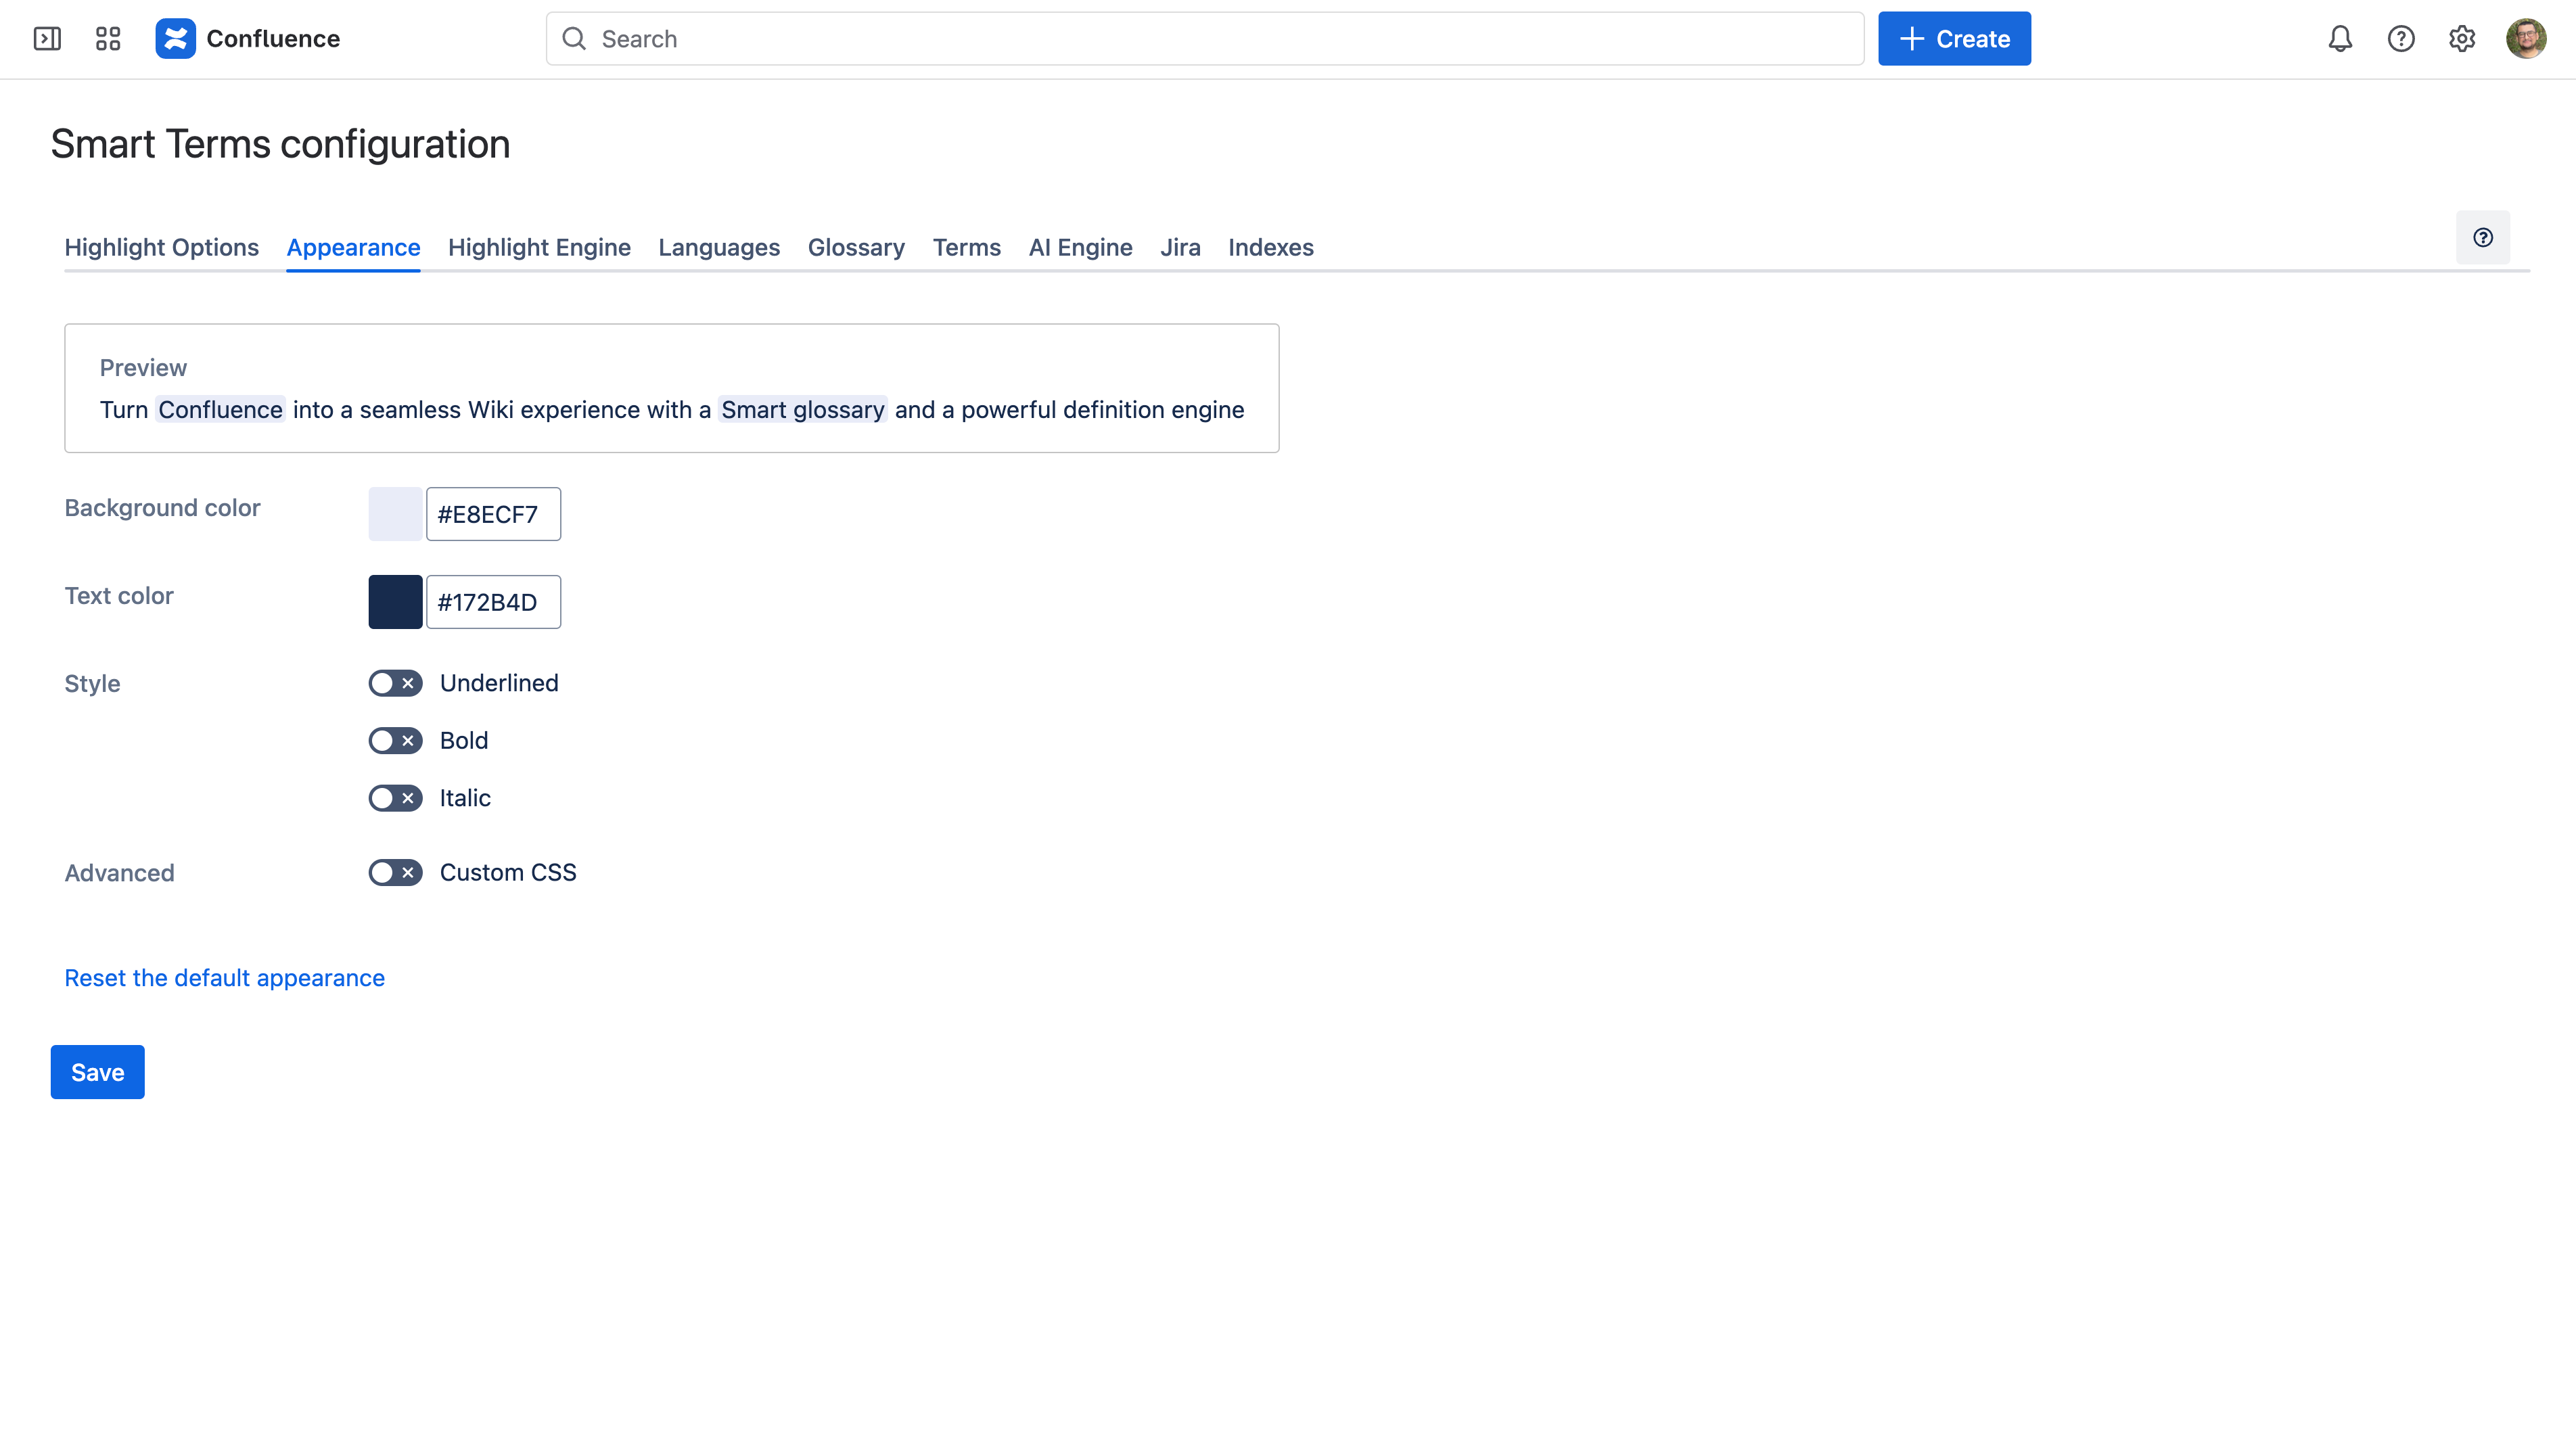Open the Background color swatch
This screenshot has height=1438, width=2576.
tap(395, 514)
